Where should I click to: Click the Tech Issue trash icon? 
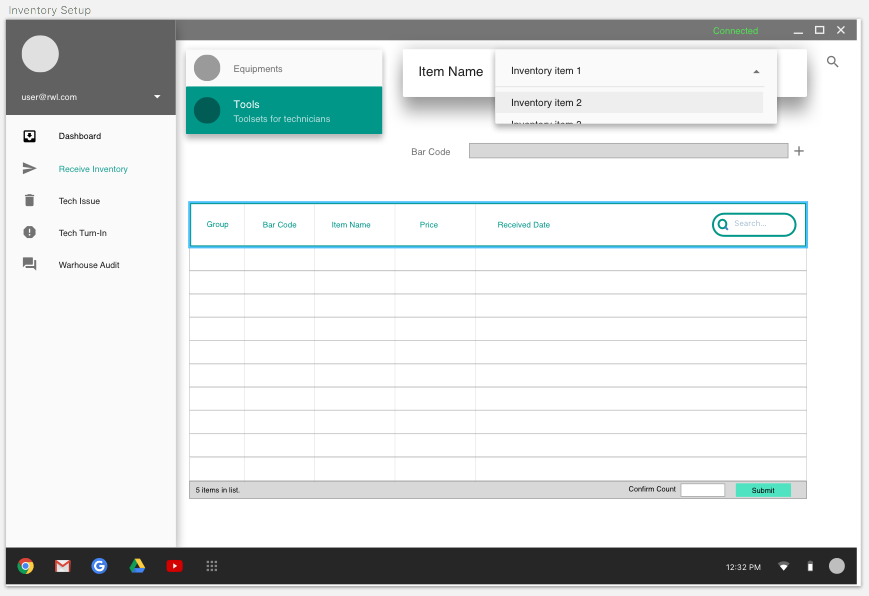pos(30,201)
